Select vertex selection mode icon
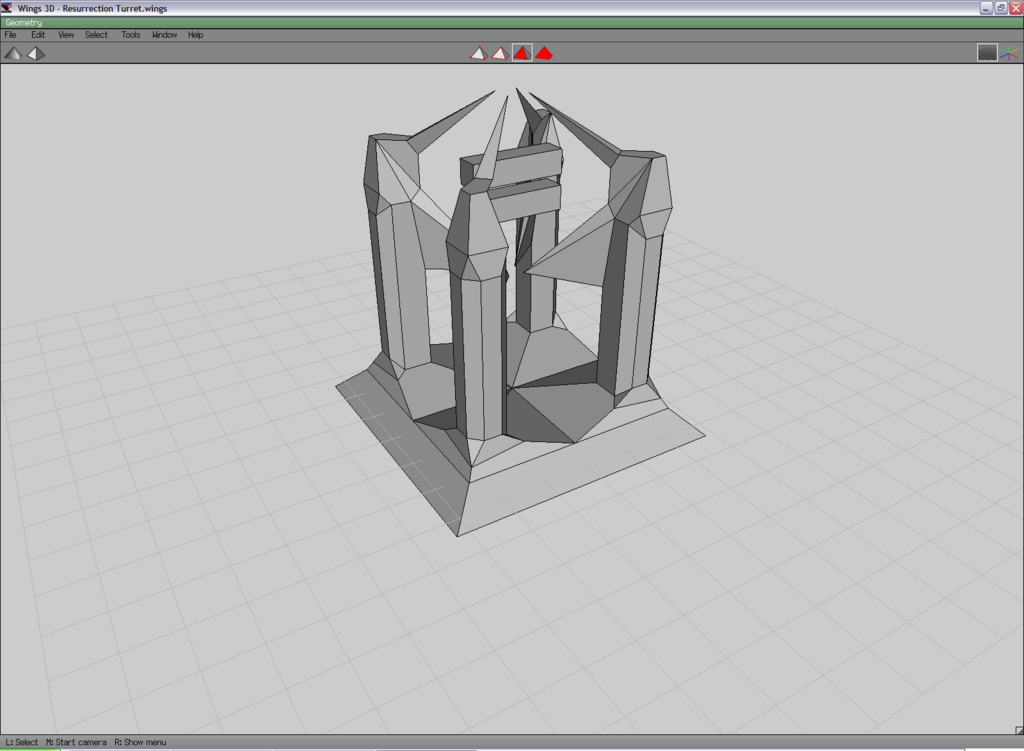 click(478, 53)
